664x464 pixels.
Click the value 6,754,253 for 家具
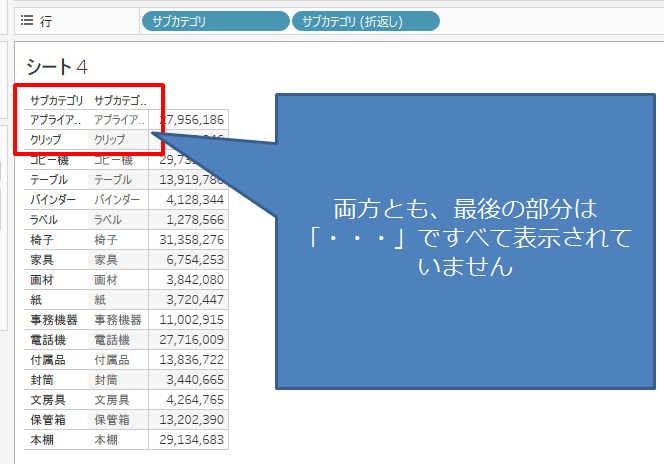[x=192, y=260]
